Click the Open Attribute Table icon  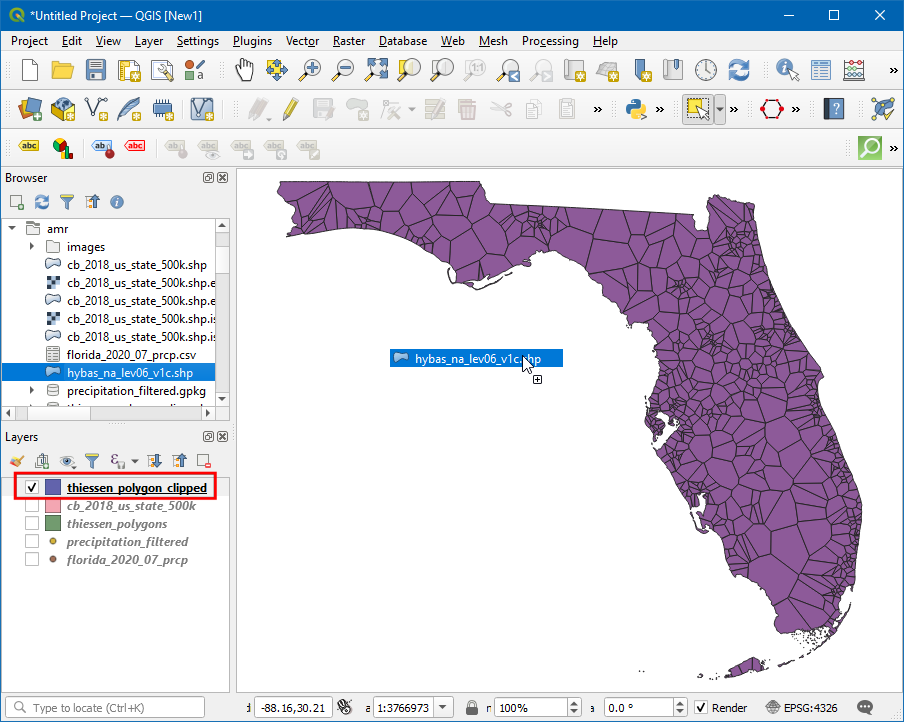point(821,70)
